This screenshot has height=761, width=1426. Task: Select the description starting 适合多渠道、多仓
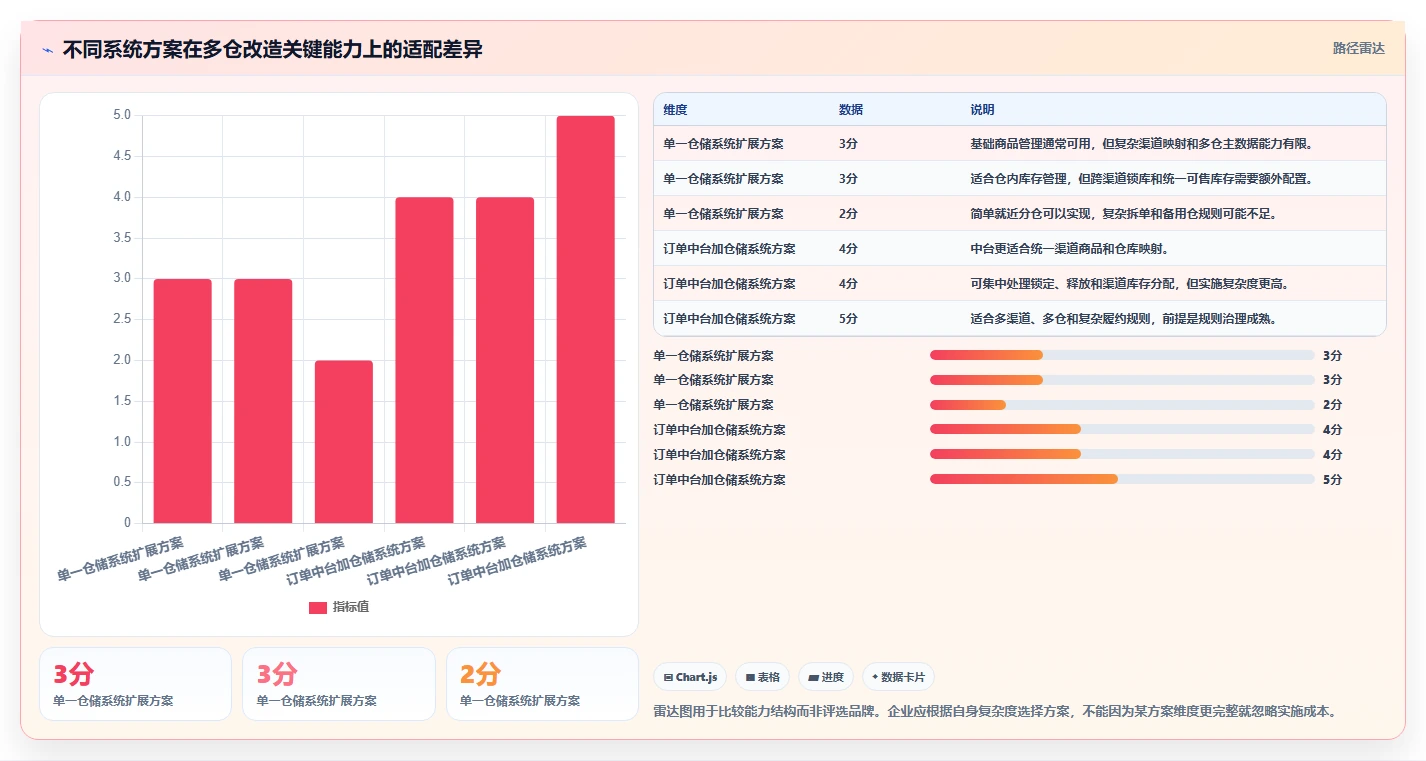(1123, 319)
